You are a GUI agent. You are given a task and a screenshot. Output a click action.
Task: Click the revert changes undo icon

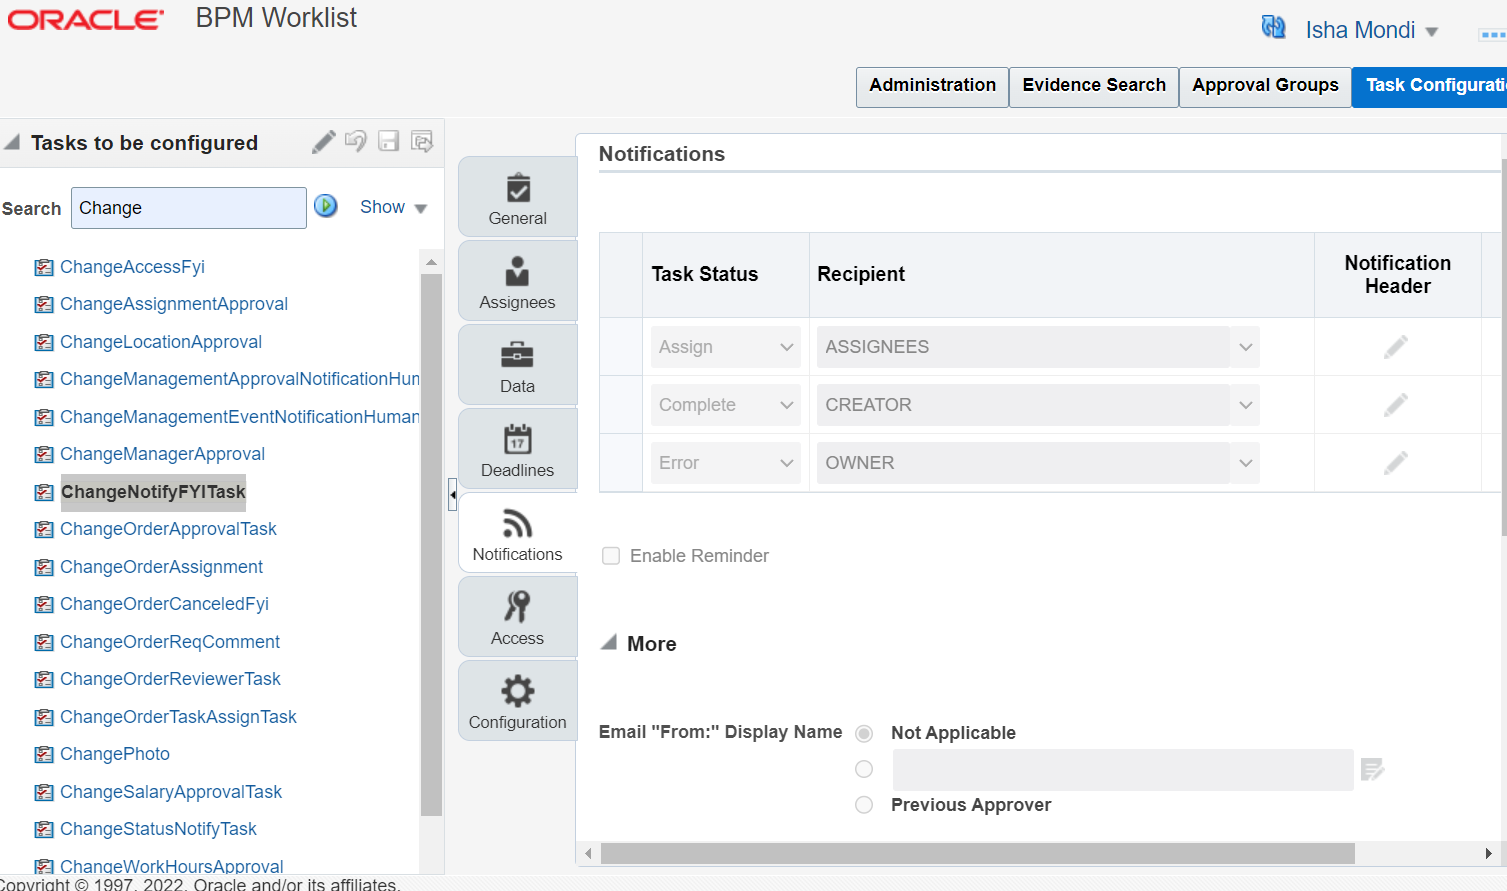click(x=355, y=141)
